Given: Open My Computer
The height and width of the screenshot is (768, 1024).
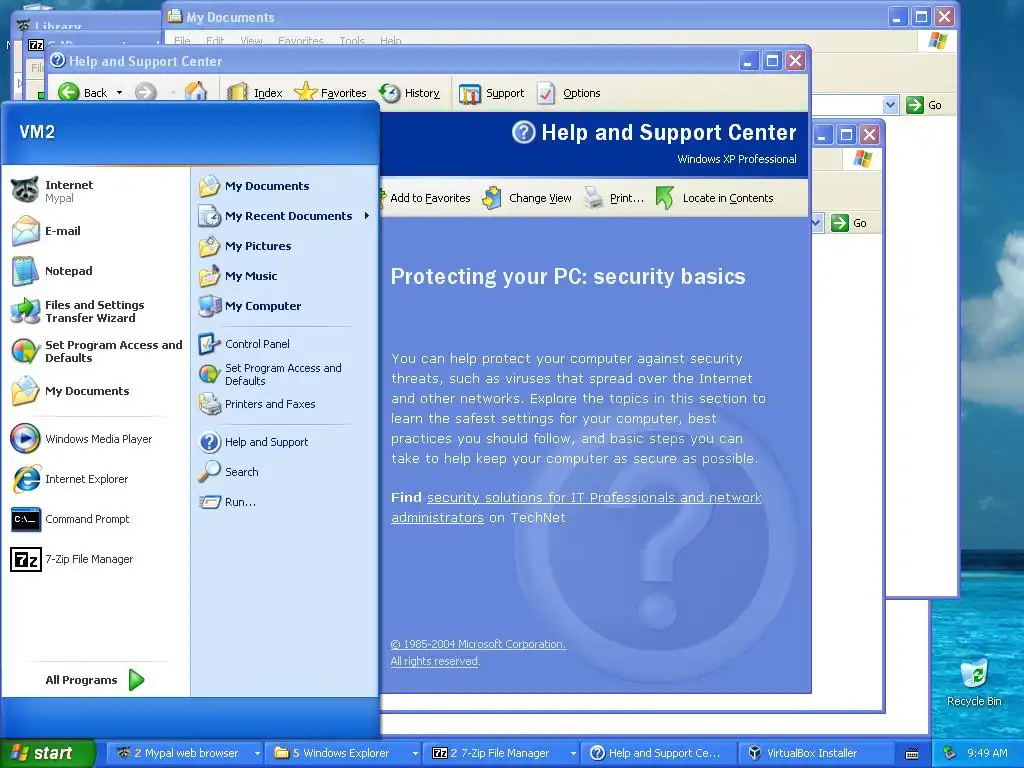Looking at the screenshot, I should pyautogui.click(x=285, y=306).
